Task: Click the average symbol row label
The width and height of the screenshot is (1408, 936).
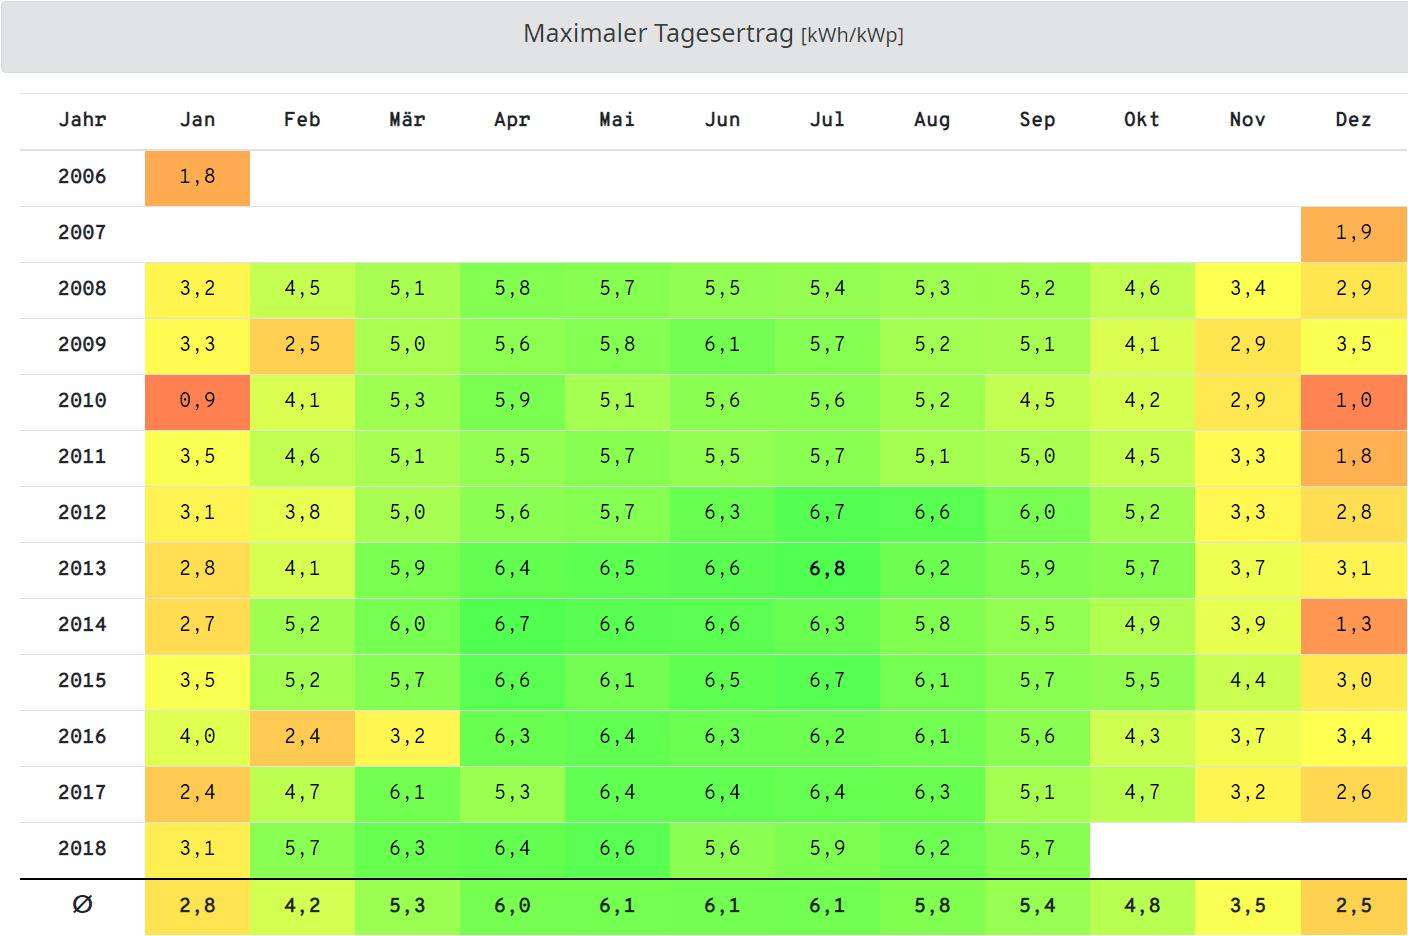Action: tap(82, 905)
